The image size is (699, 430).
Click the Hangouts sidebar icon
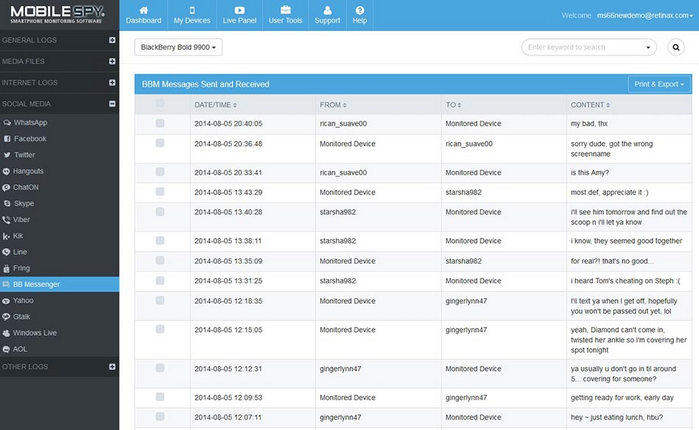click(x=6, y=171)
